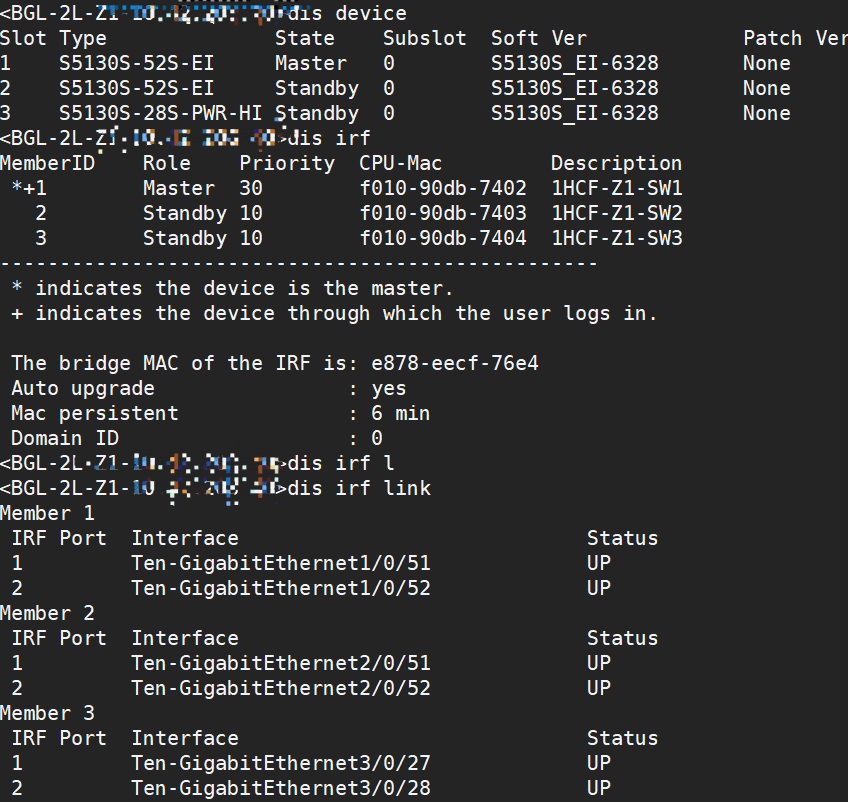This screenshot has width=848, height=802.
Task: Click interface Ten-GigabitEthernet3/0/28
Action: click(280, 788)
